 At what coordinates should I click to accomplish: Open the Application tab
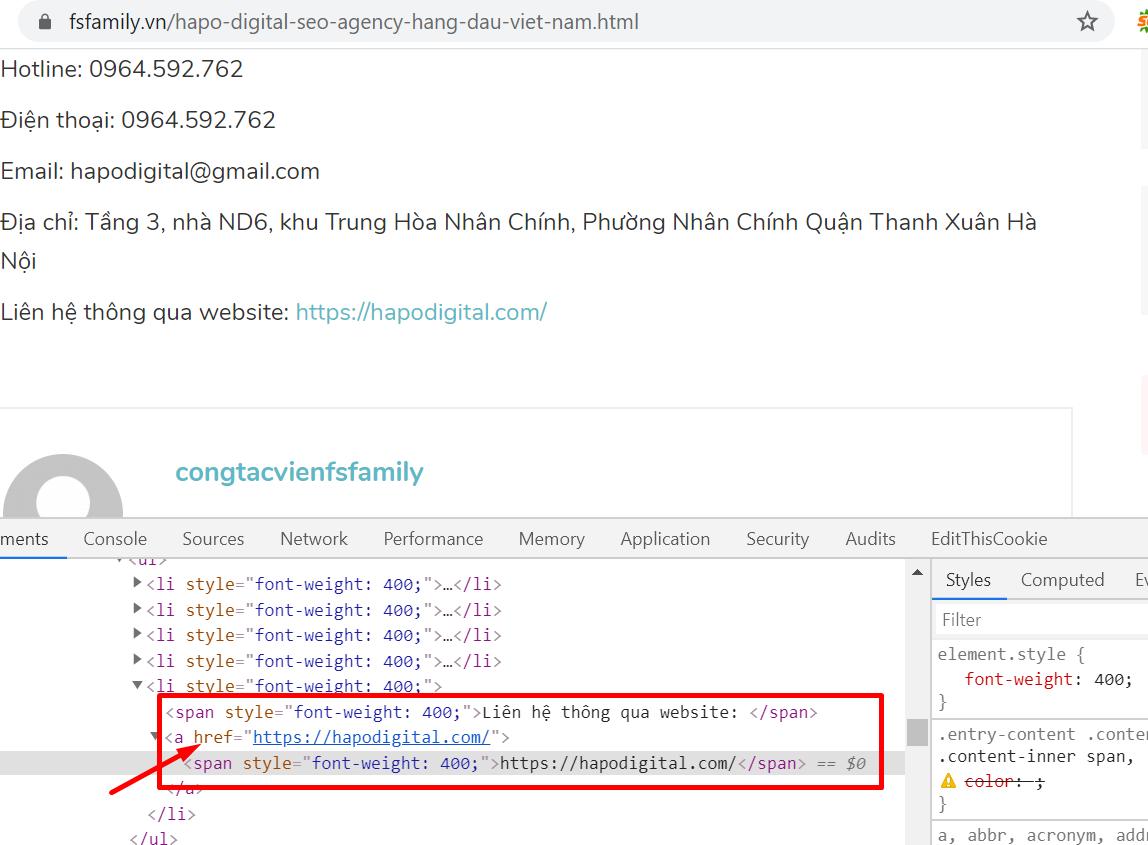click(x=666, y=539)
